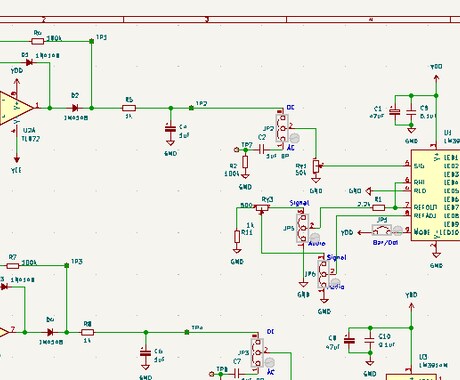Viewport: 460px width, 380px height.
Task: Click test point TP4 marker
Action: coord(186,332)
